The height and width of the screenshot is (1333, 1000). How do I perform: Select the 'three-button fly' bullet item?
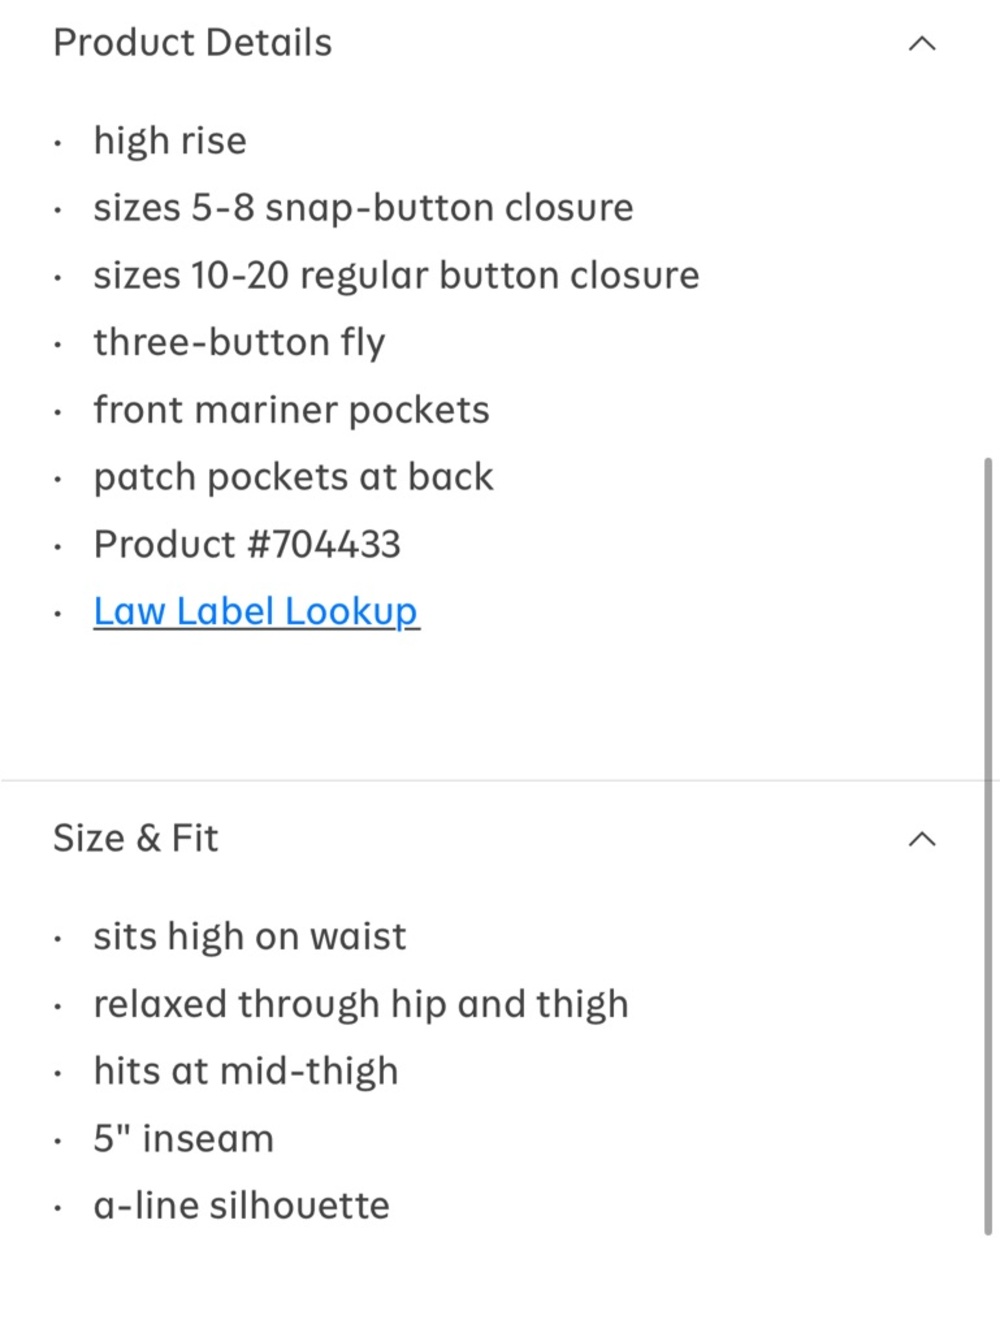pos(239,342)
